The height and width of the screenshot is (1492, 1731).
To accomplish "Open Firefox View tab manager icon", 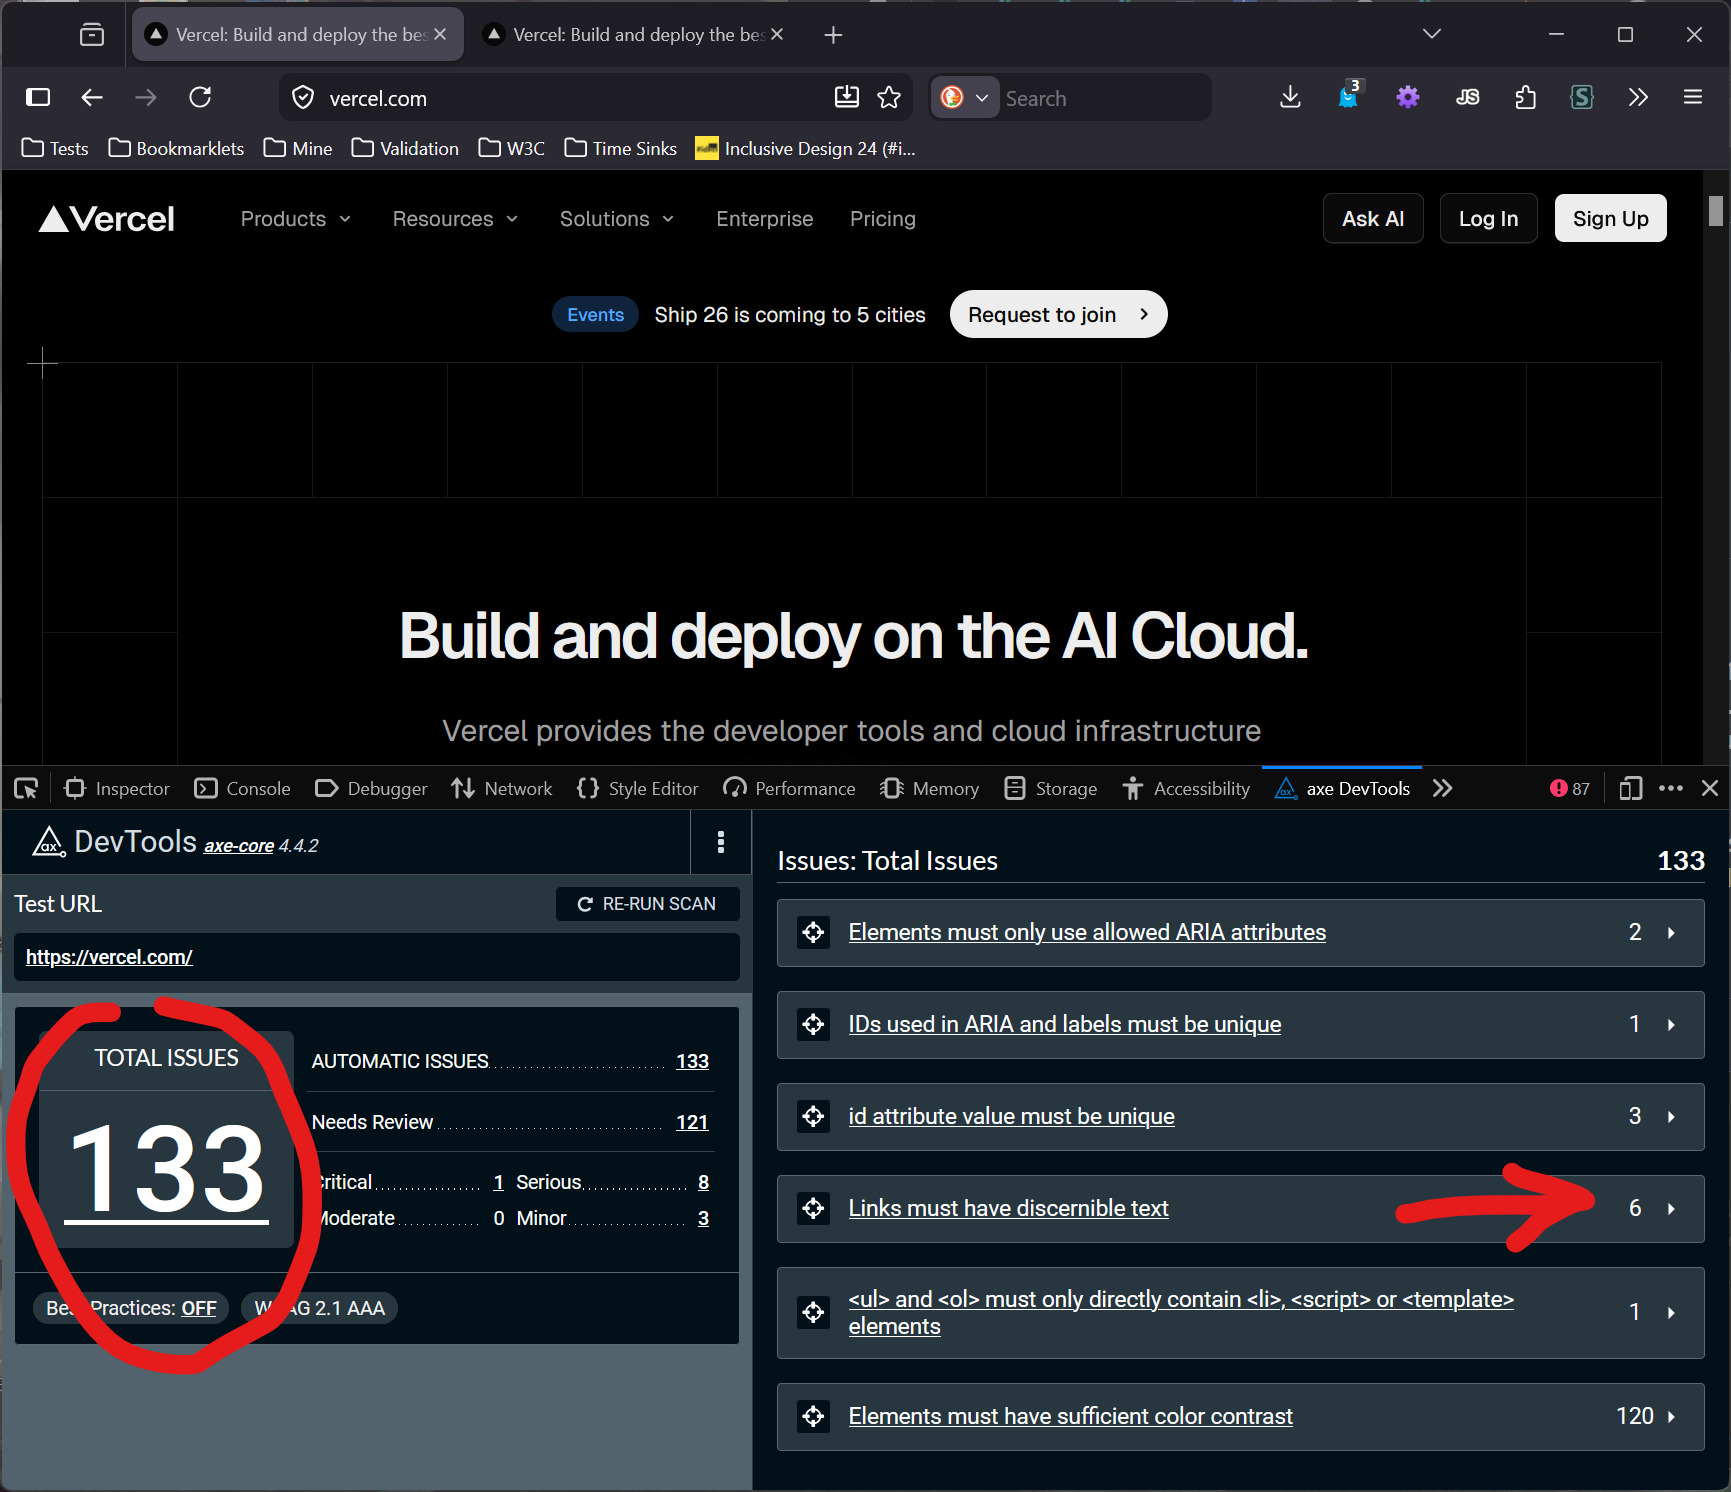I will point(92,35).
